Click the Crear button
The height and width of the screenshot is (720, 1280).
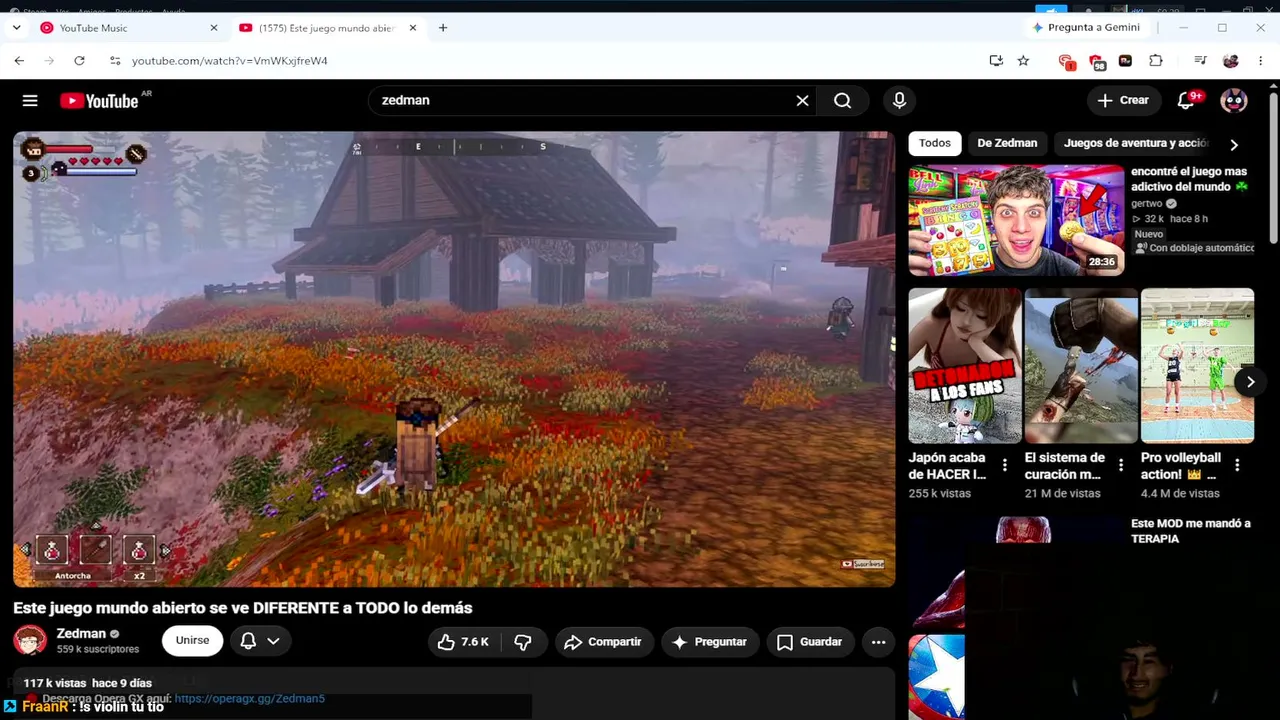[1123, 100]
